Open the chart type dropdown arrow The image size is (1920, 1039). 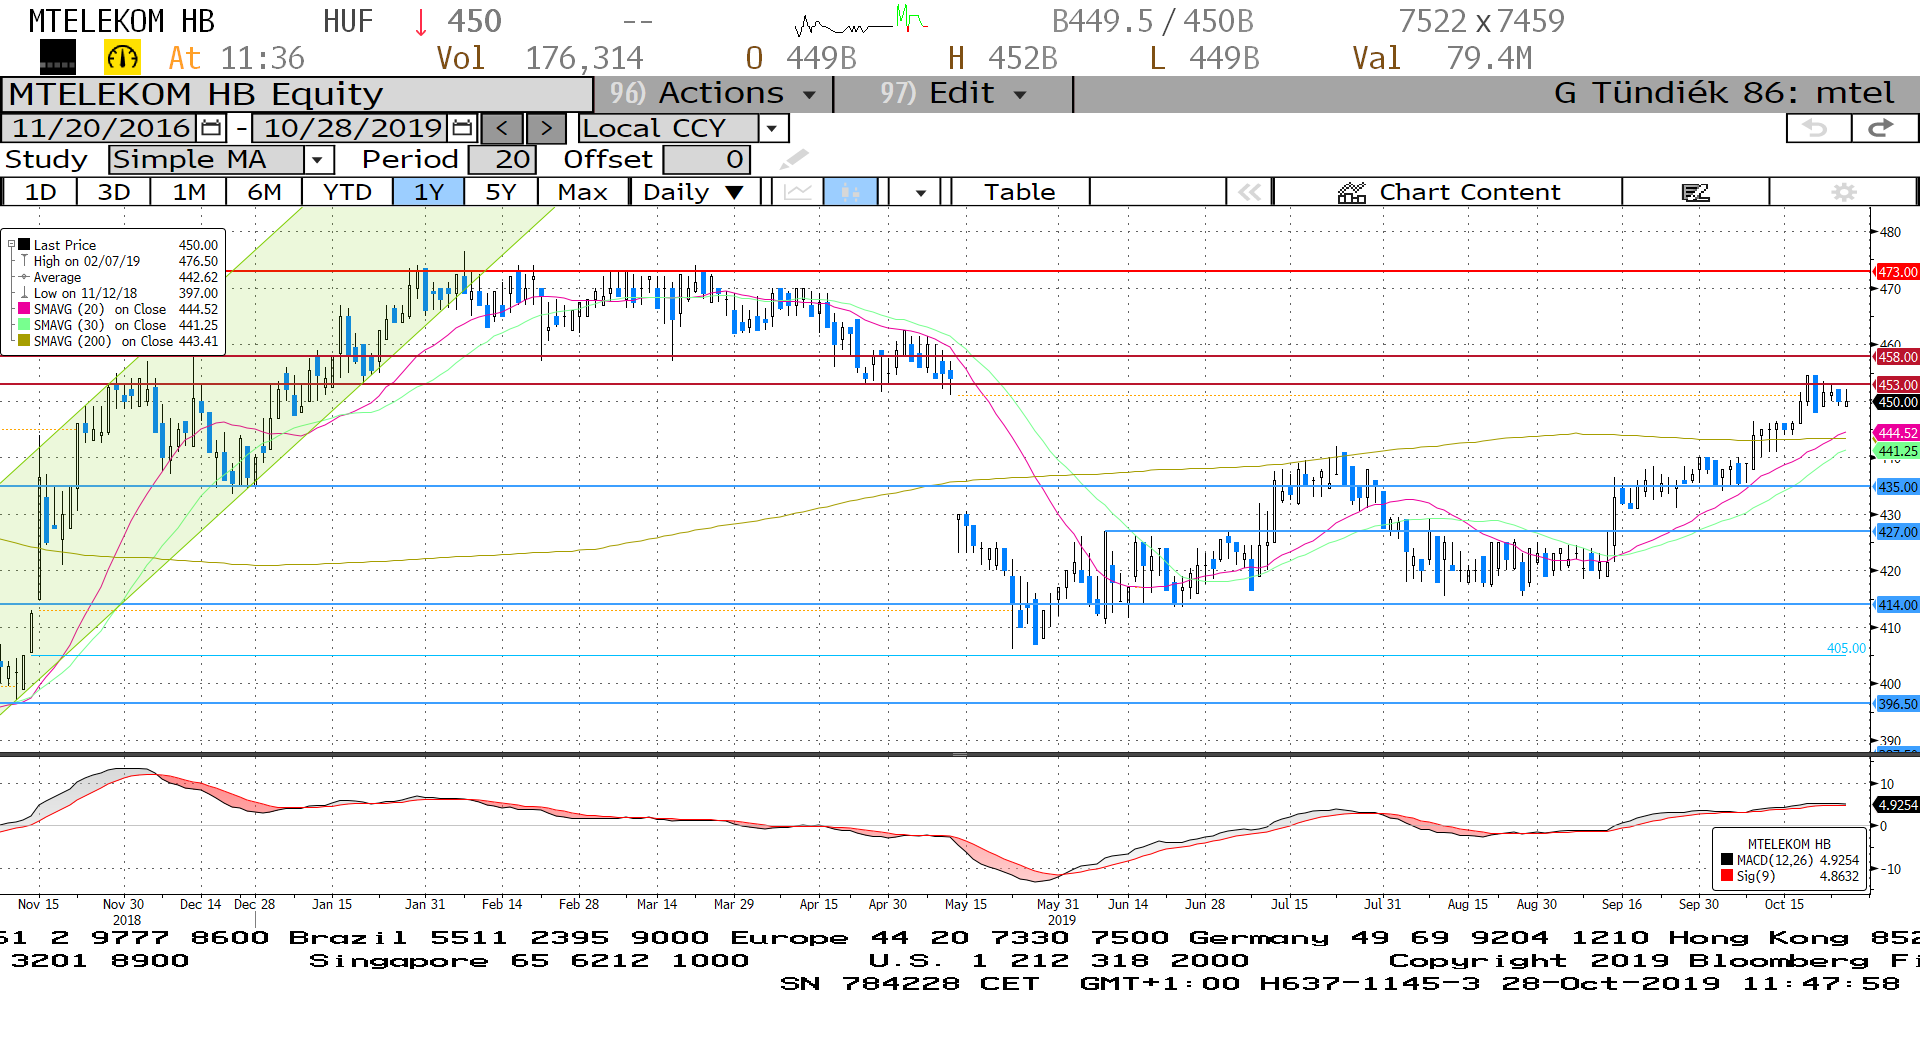920,192
